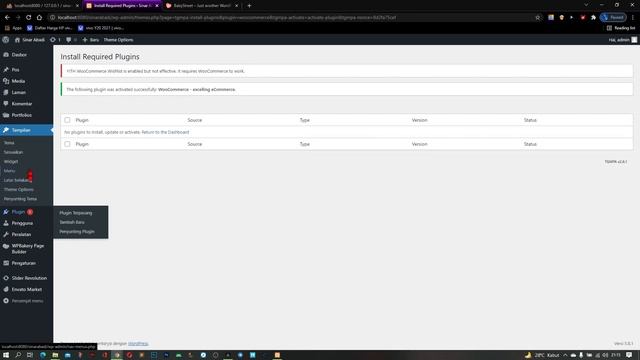Screen dimensions: 640x360
Task: Open the Apps bookmark shortcut
Action: [x=13, y=28]
